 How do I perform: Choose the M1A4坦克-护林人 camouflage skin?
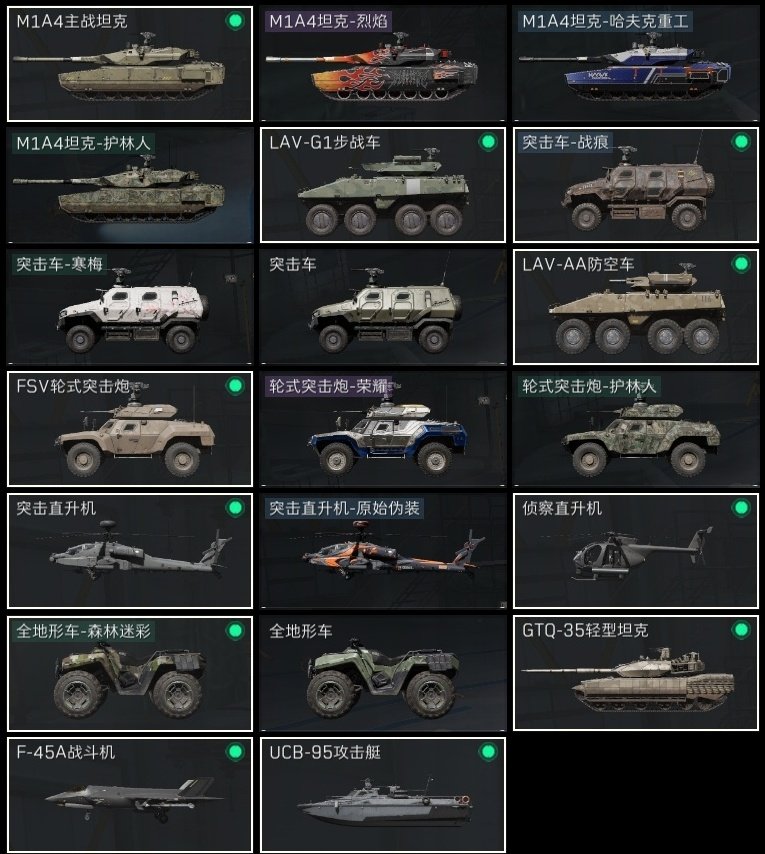(130, 185)
